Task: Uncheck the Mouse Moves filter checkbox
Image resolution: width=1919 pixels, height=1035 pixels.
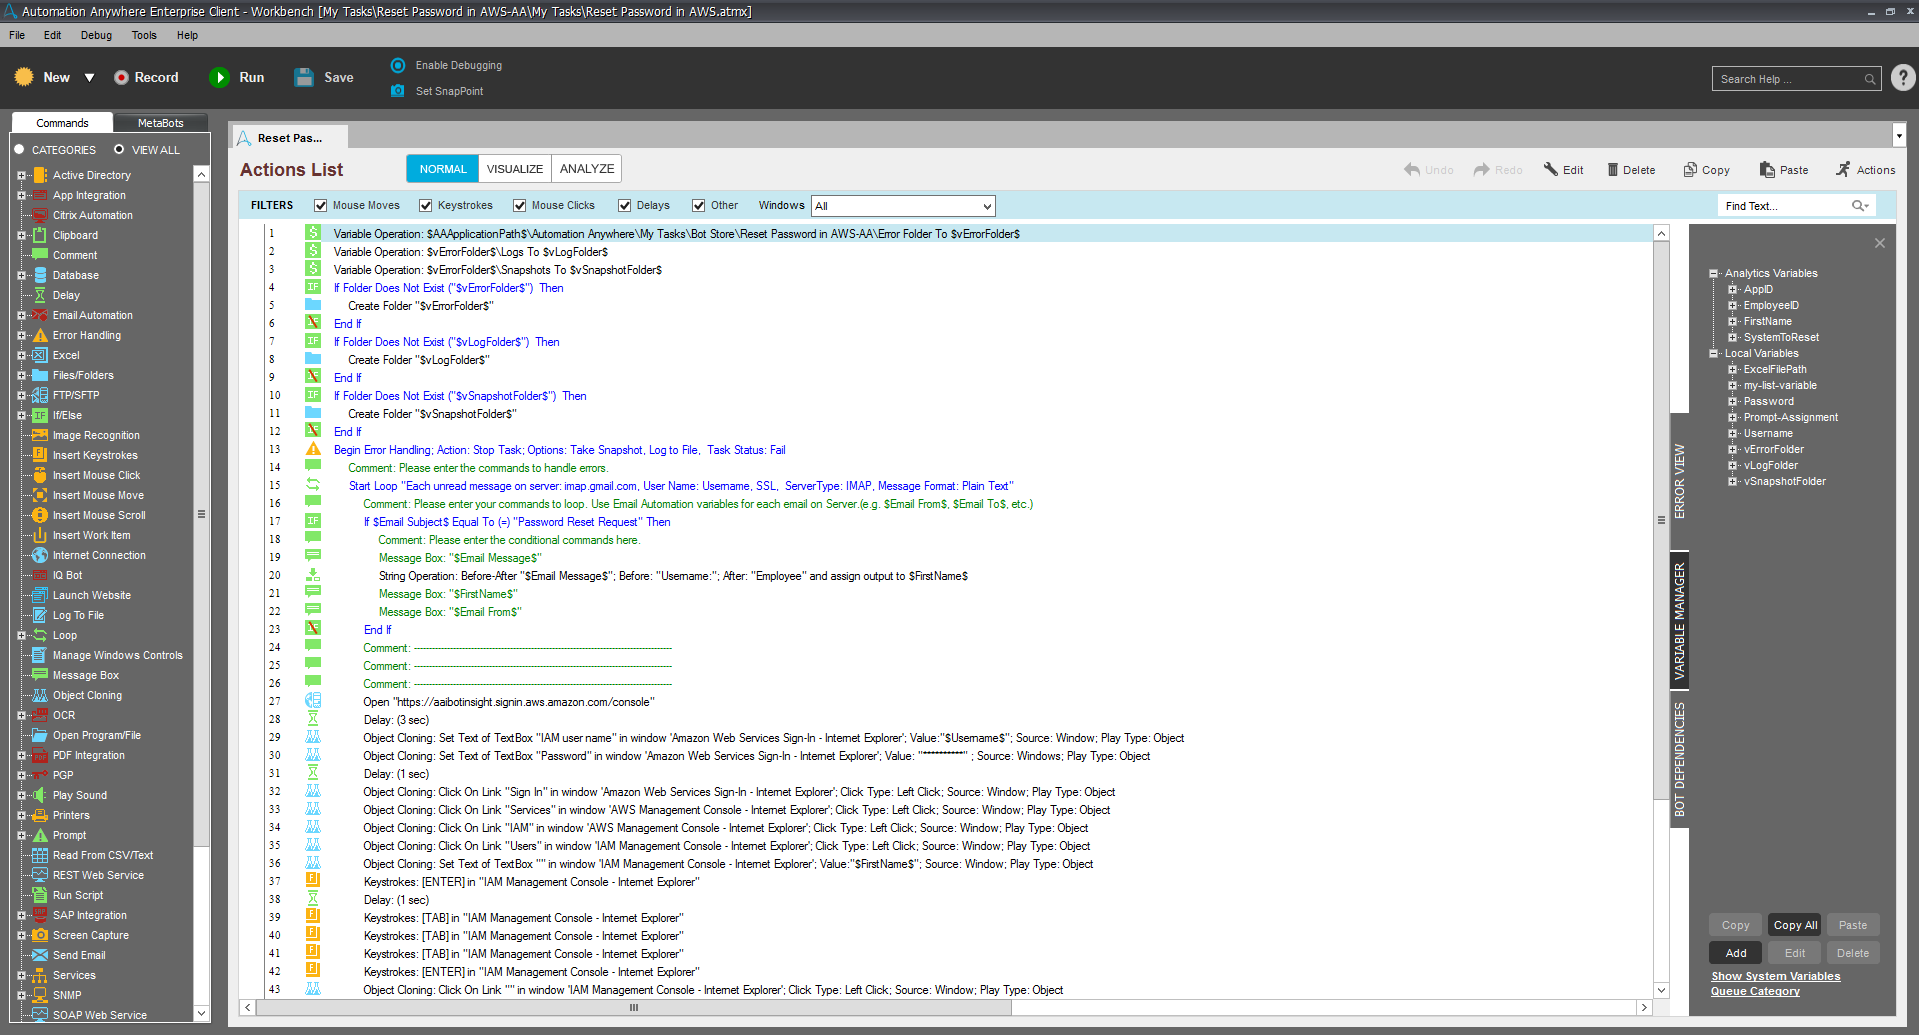Action: tap(321, 206)
